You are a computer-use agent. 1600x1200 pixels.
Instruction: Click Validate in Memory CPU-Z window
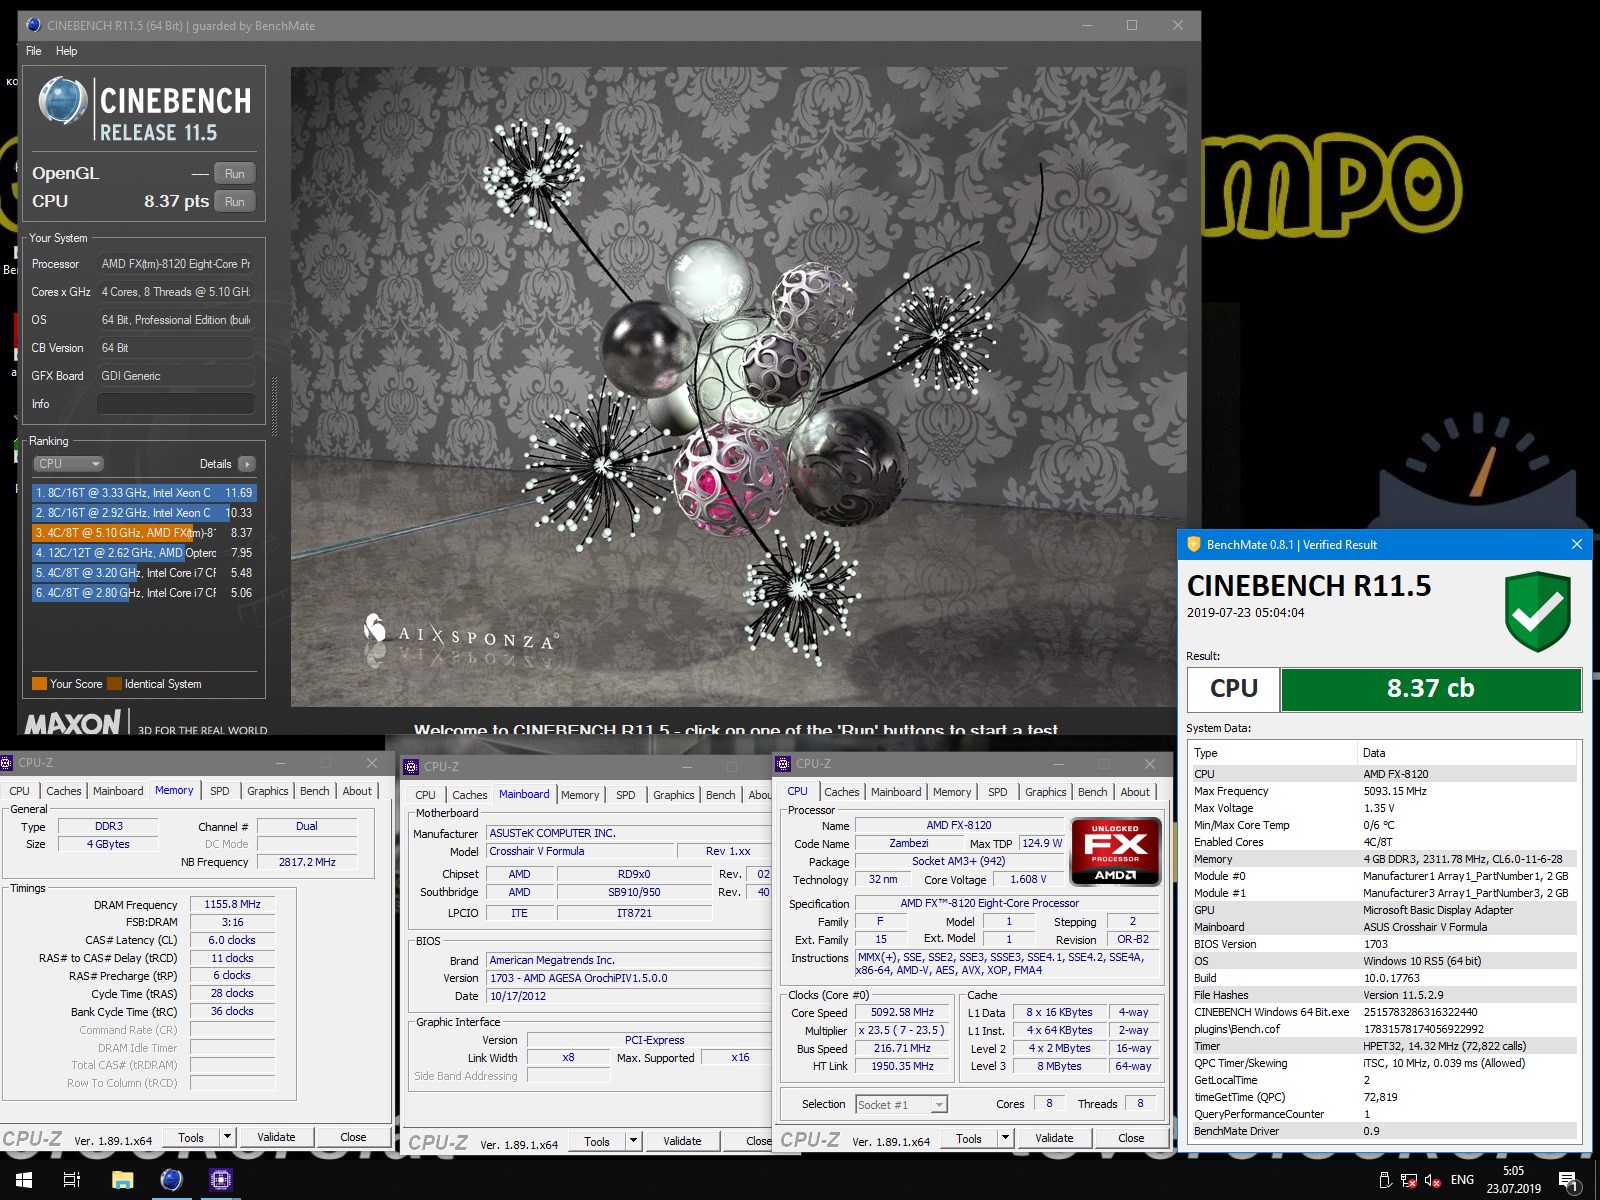[x=276, y=1137]
